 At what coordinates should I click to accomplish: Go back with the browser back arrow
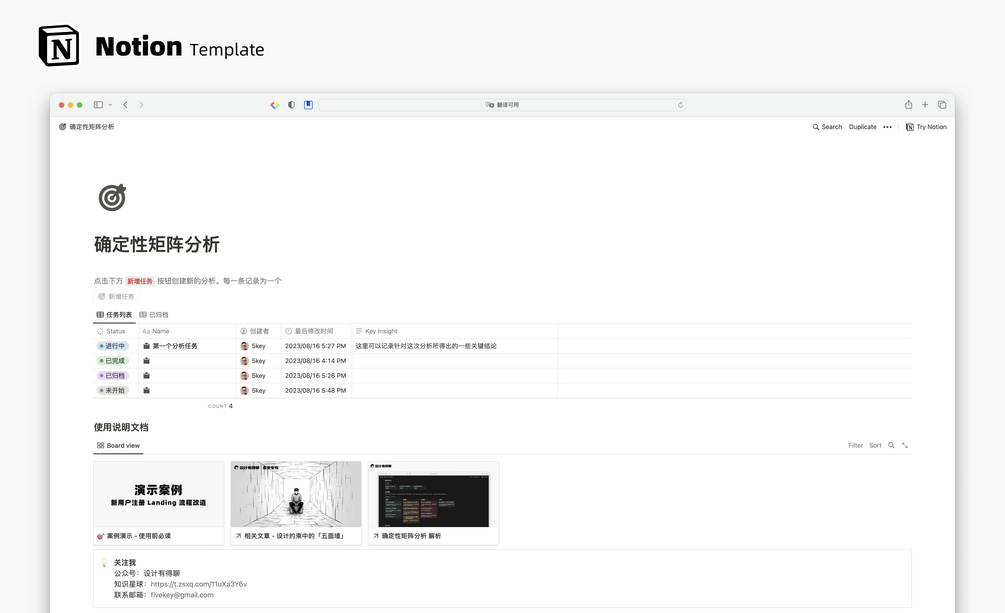pyautogui.click(x=126, y=105)
